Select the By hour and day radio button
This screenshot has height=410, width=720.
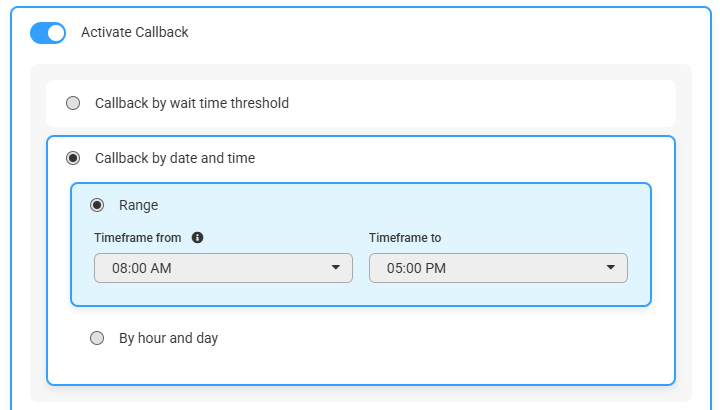click(97, 338)
